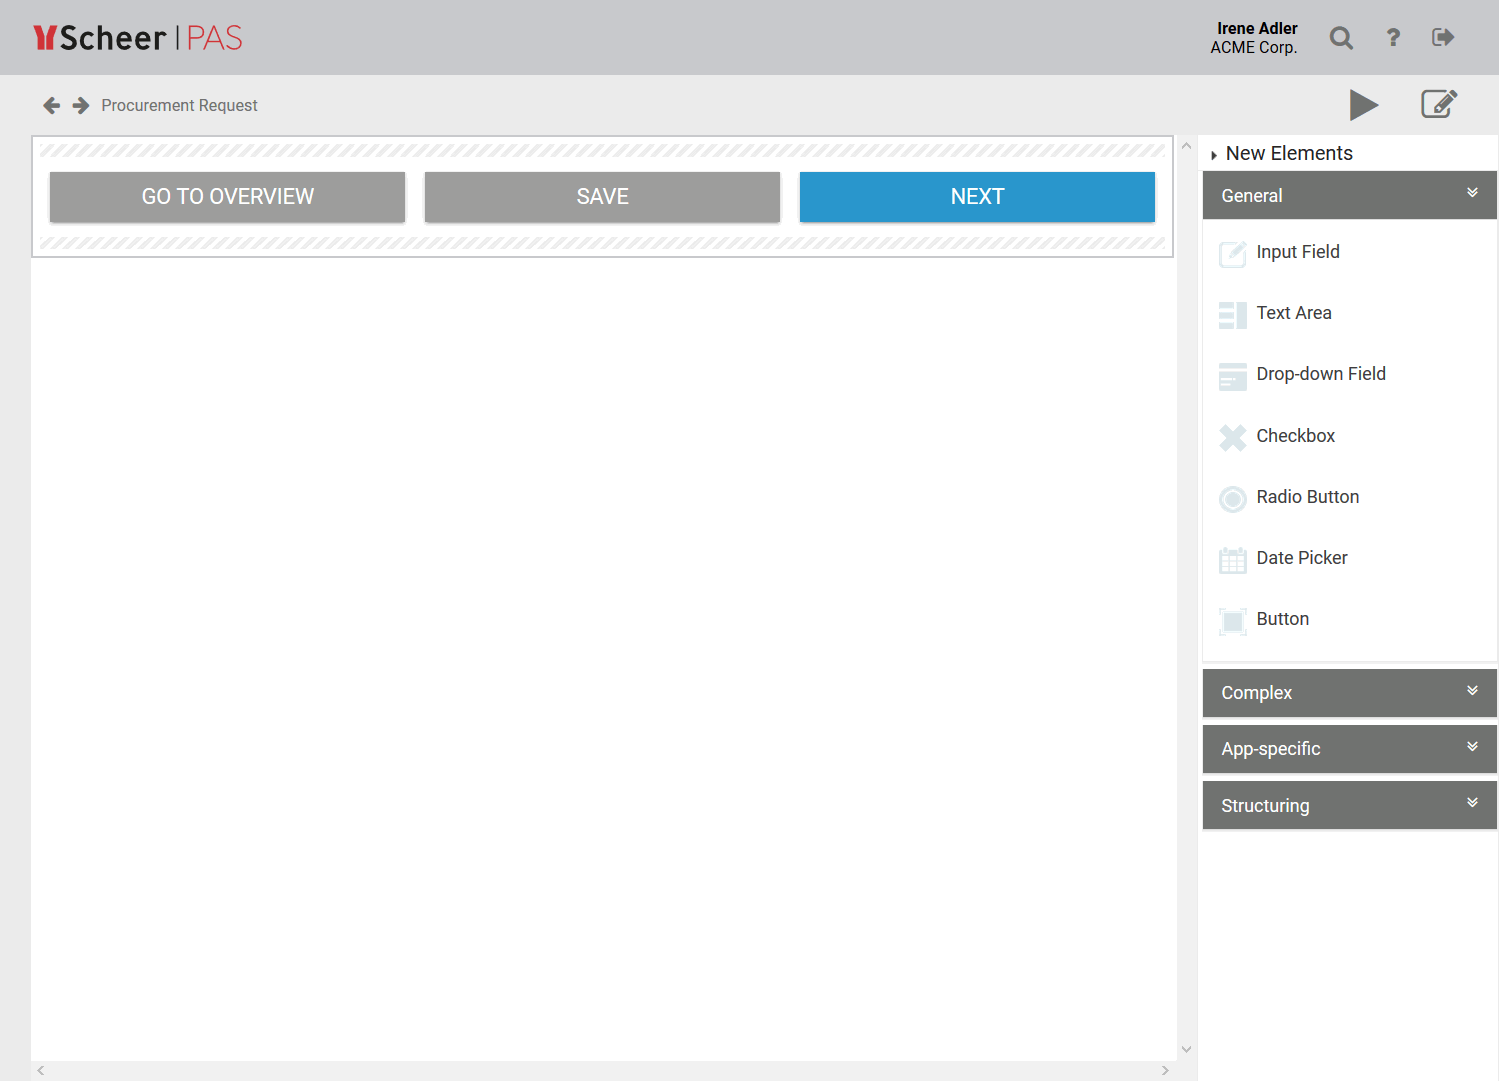Click the search magnifier icon
Image resolution: width=1499 pixels, height=1081 pixels.
[x=1341, y=38]
